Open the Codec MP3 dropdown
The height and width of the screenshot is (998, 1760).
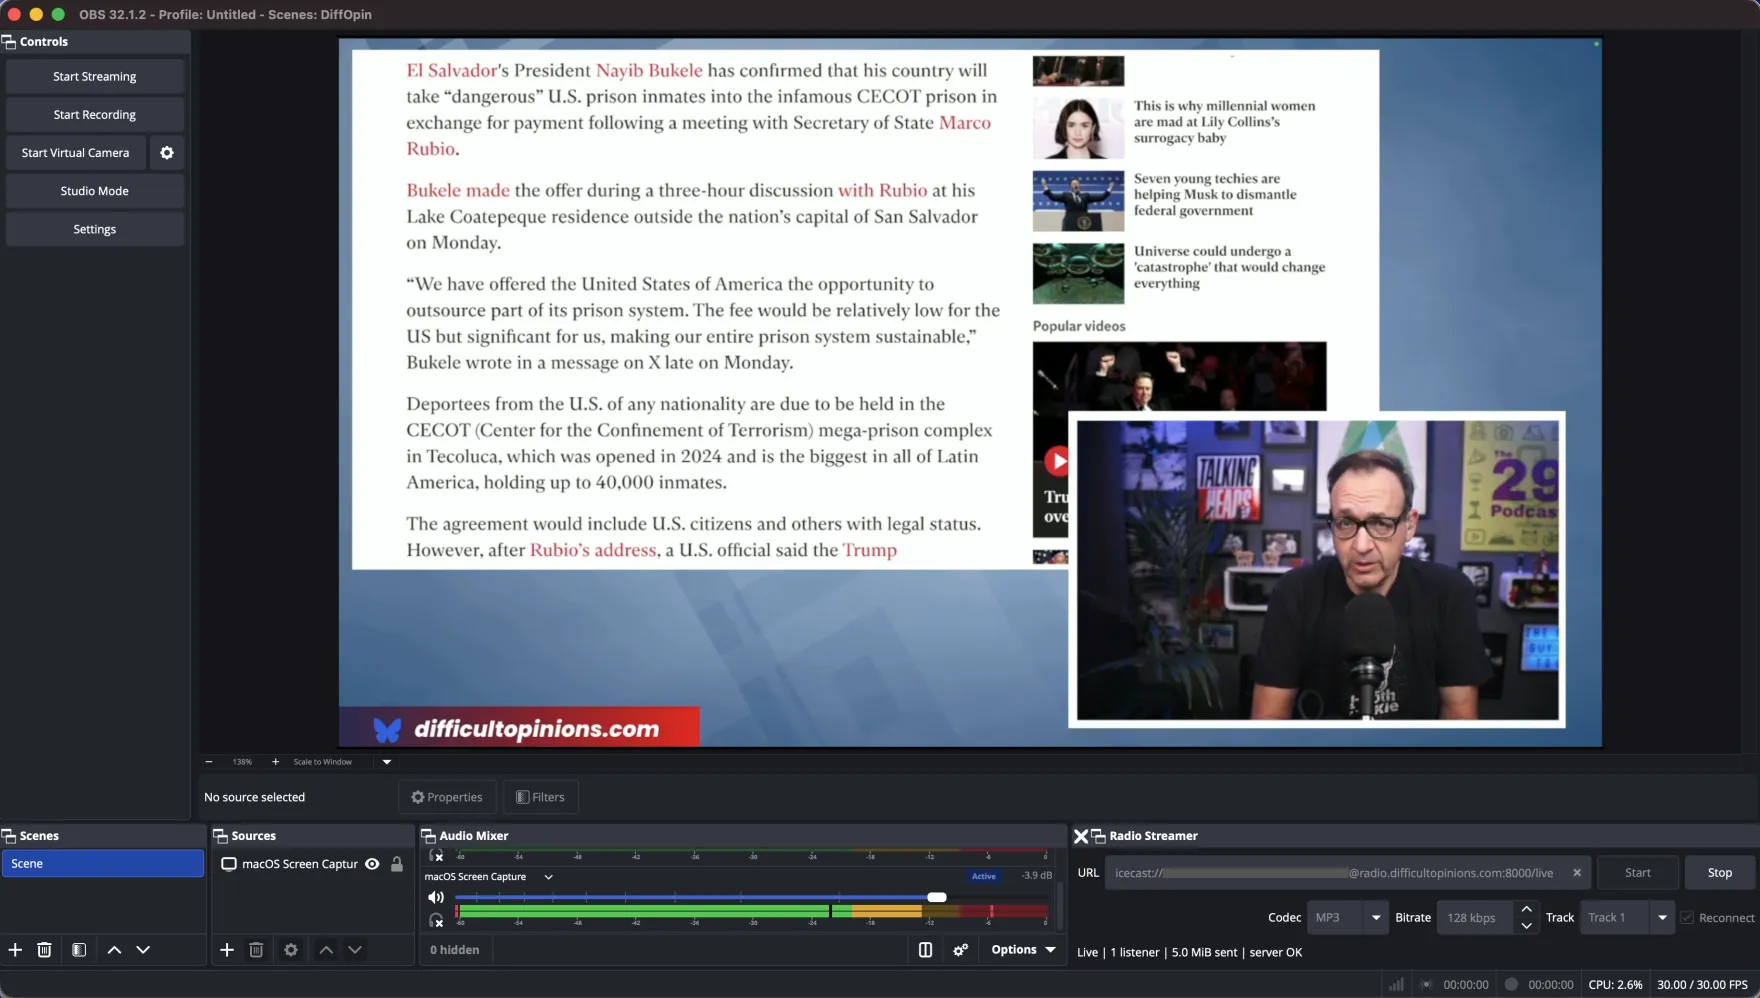1348,918
